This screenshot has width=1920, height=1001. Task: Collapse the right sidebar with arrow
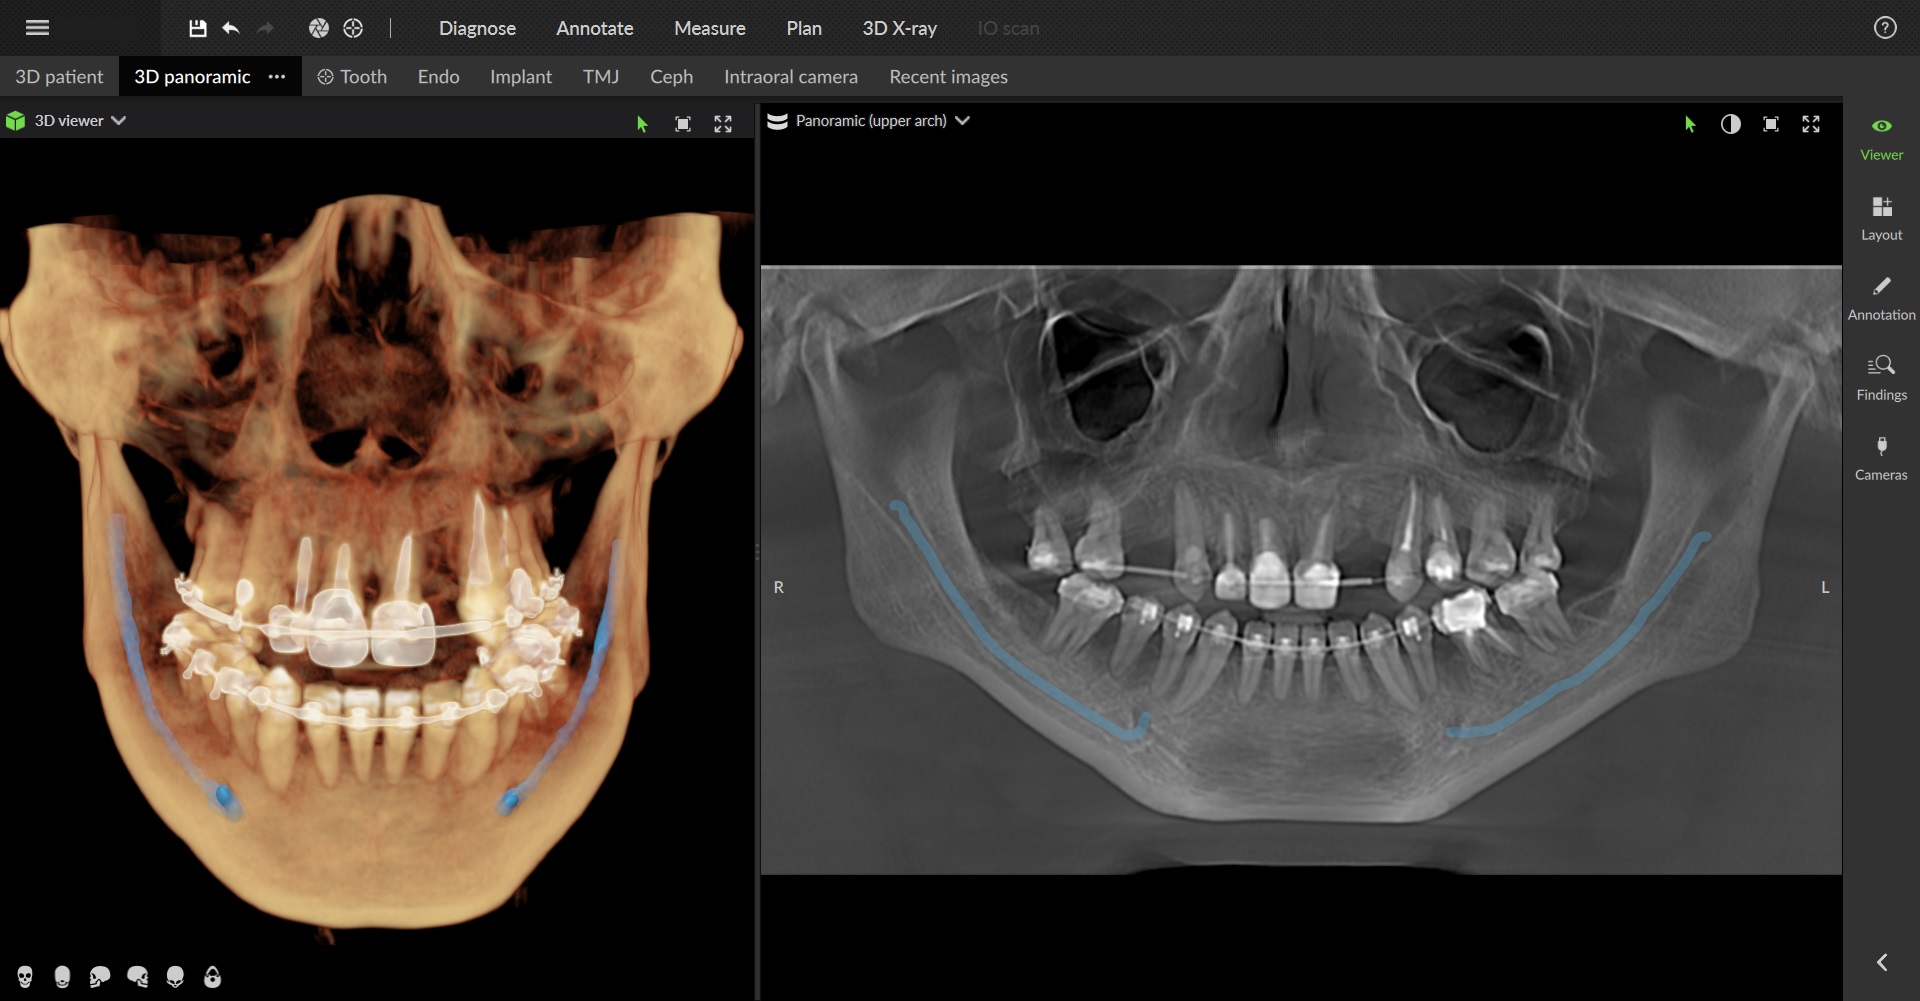[1881, 962]
